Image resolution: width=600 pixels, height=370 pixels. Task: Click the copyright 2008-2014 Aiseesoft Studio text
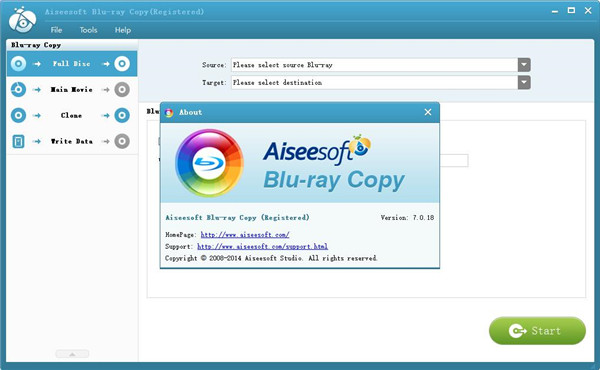pyautogui.click(x=271, y=258)
